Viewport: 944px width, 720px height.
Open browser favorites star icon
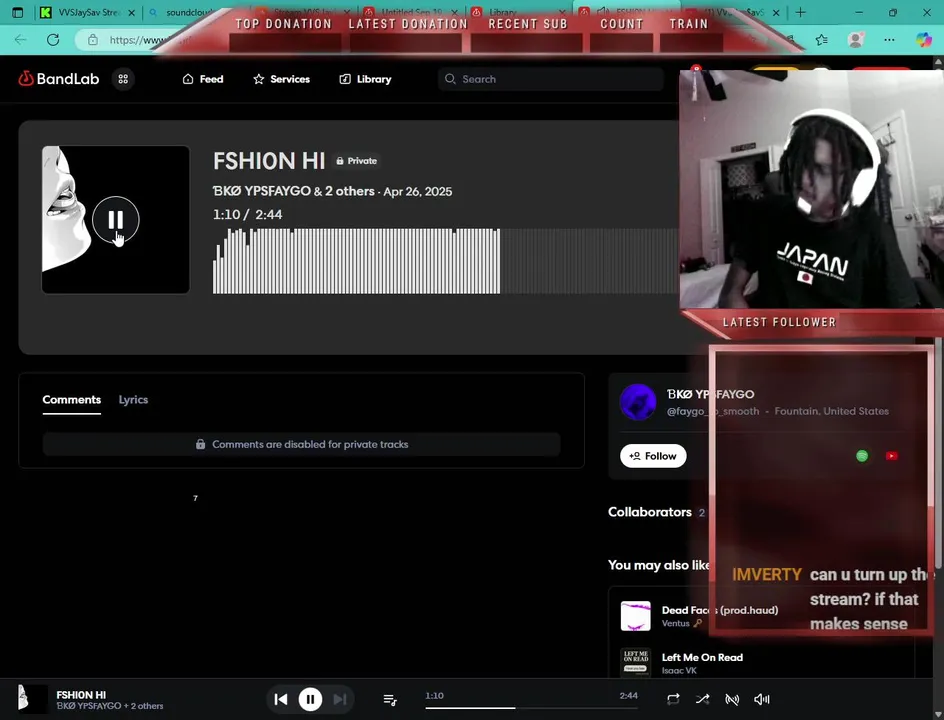click(x=822, y=40)
